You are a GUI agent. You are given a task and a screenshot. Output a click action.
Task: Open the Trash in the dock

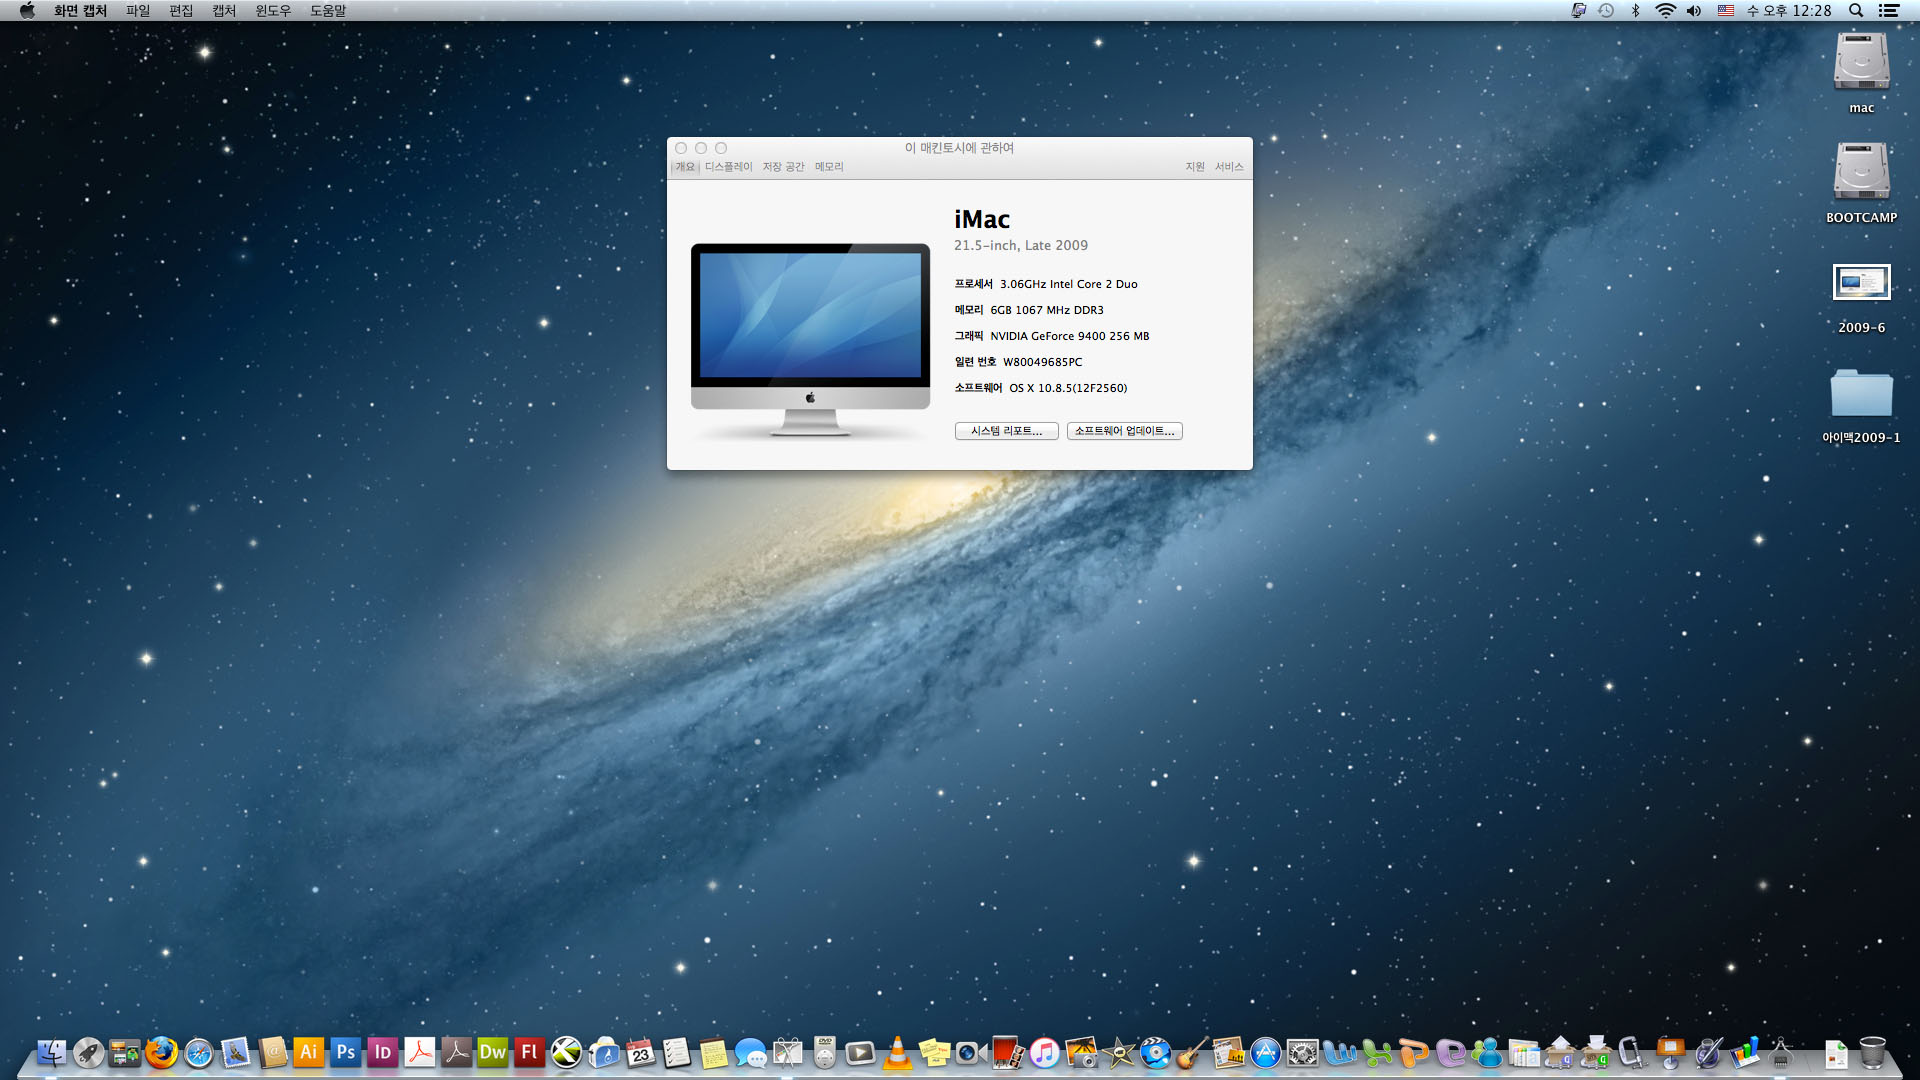coord(1872,1052)
